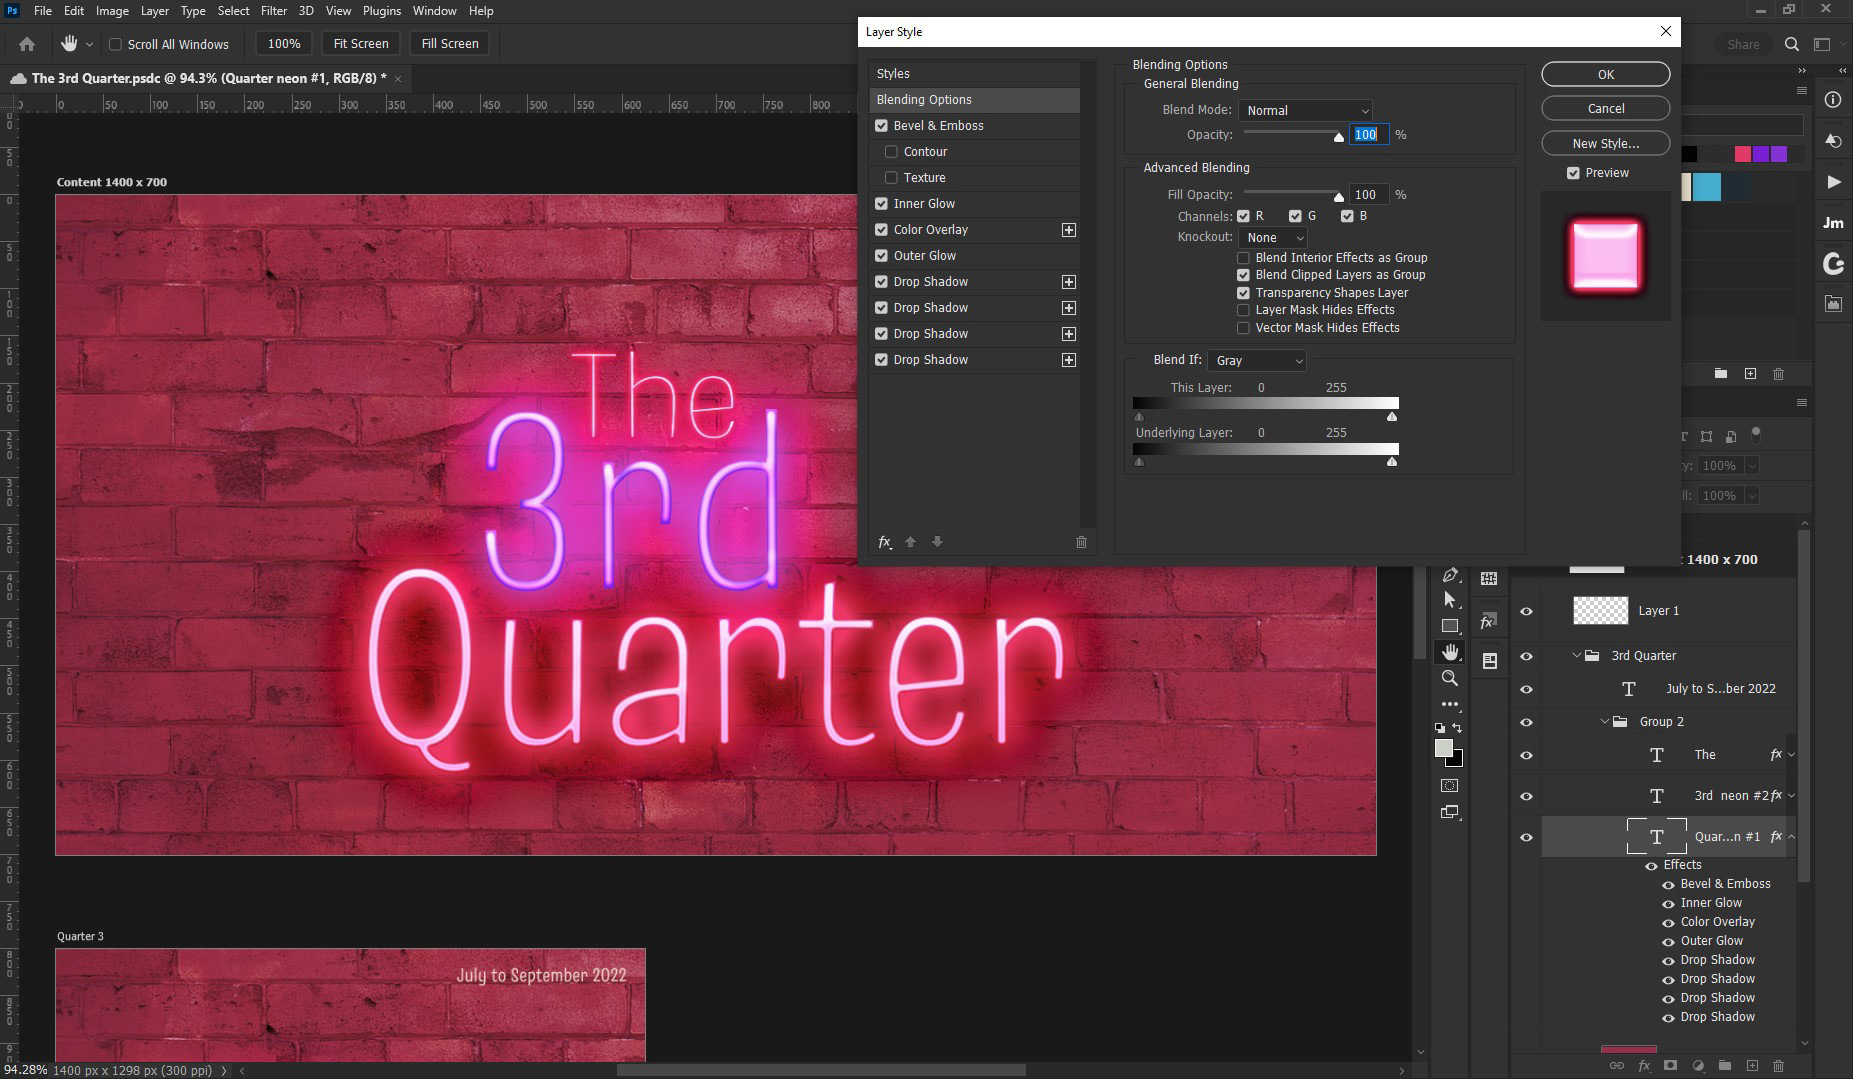1853x1079 pixels.
Task: Open the Select menu
Action: 233,11
